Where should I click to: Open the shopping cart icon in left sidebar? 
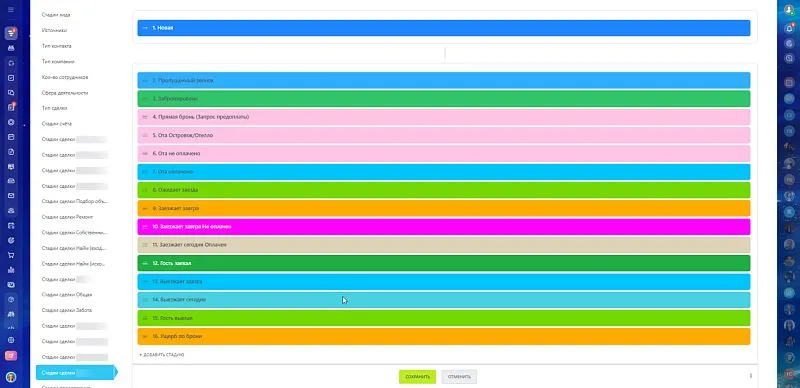click(11, 255)
